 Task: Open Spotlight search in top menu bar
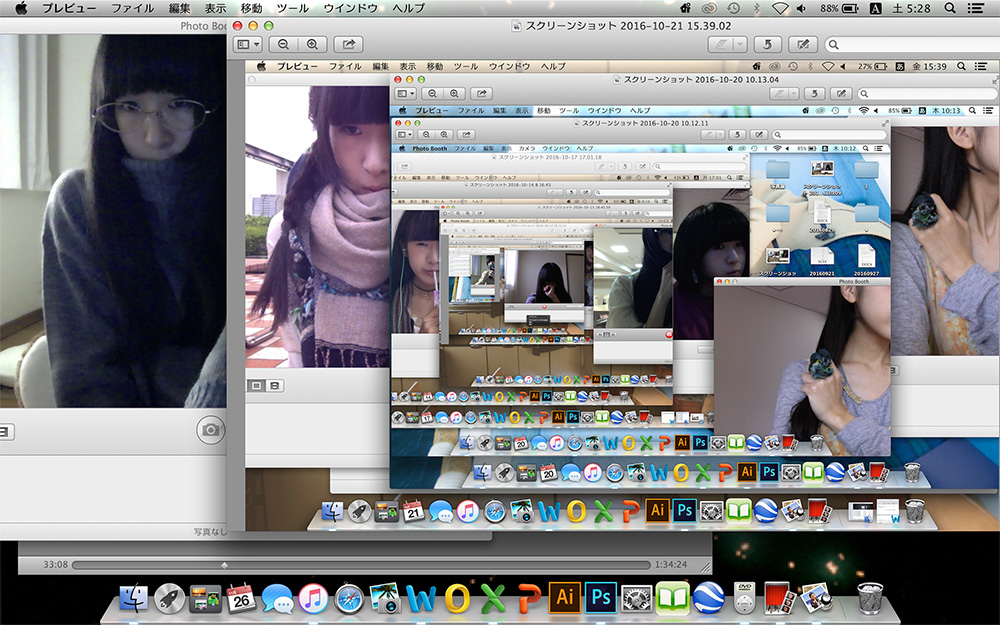tap(950, 8)
